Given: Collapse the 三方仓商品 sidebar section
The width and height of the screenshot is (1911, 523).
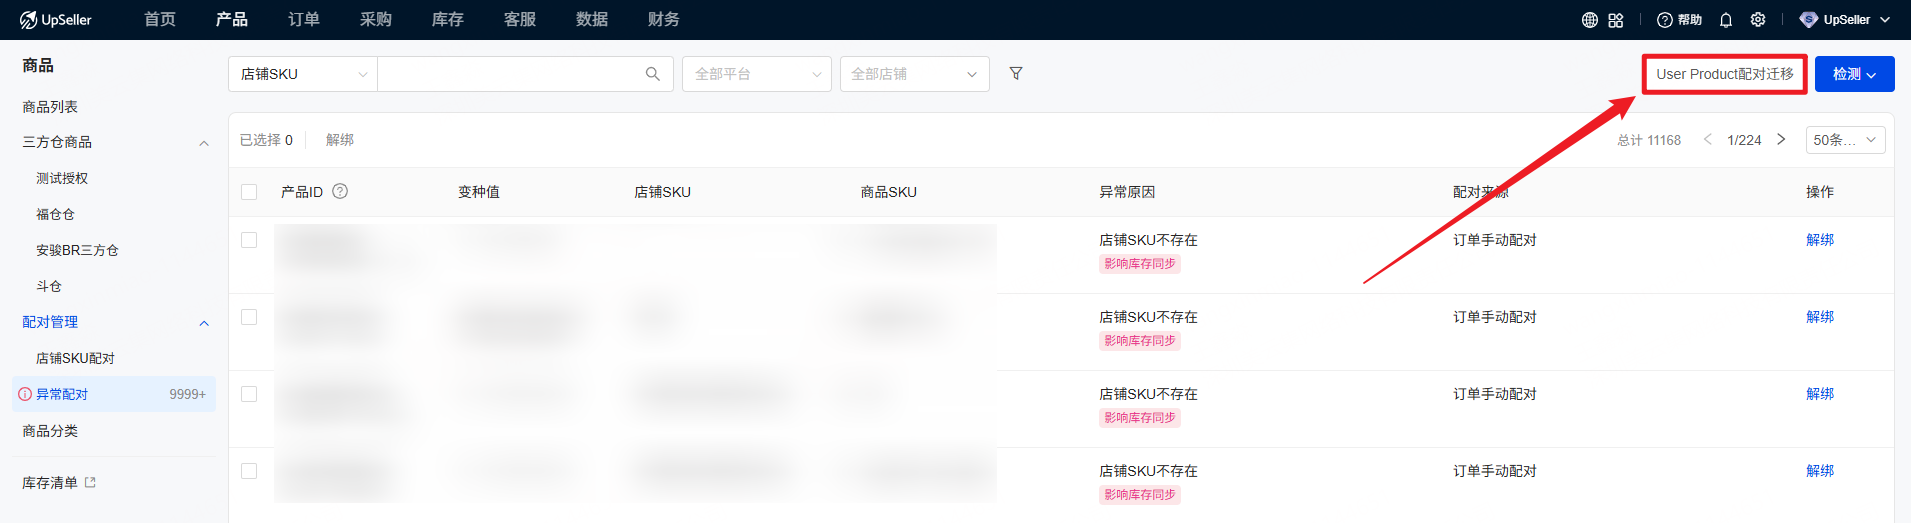Looking at the screenshot, I should coord(204,143).
